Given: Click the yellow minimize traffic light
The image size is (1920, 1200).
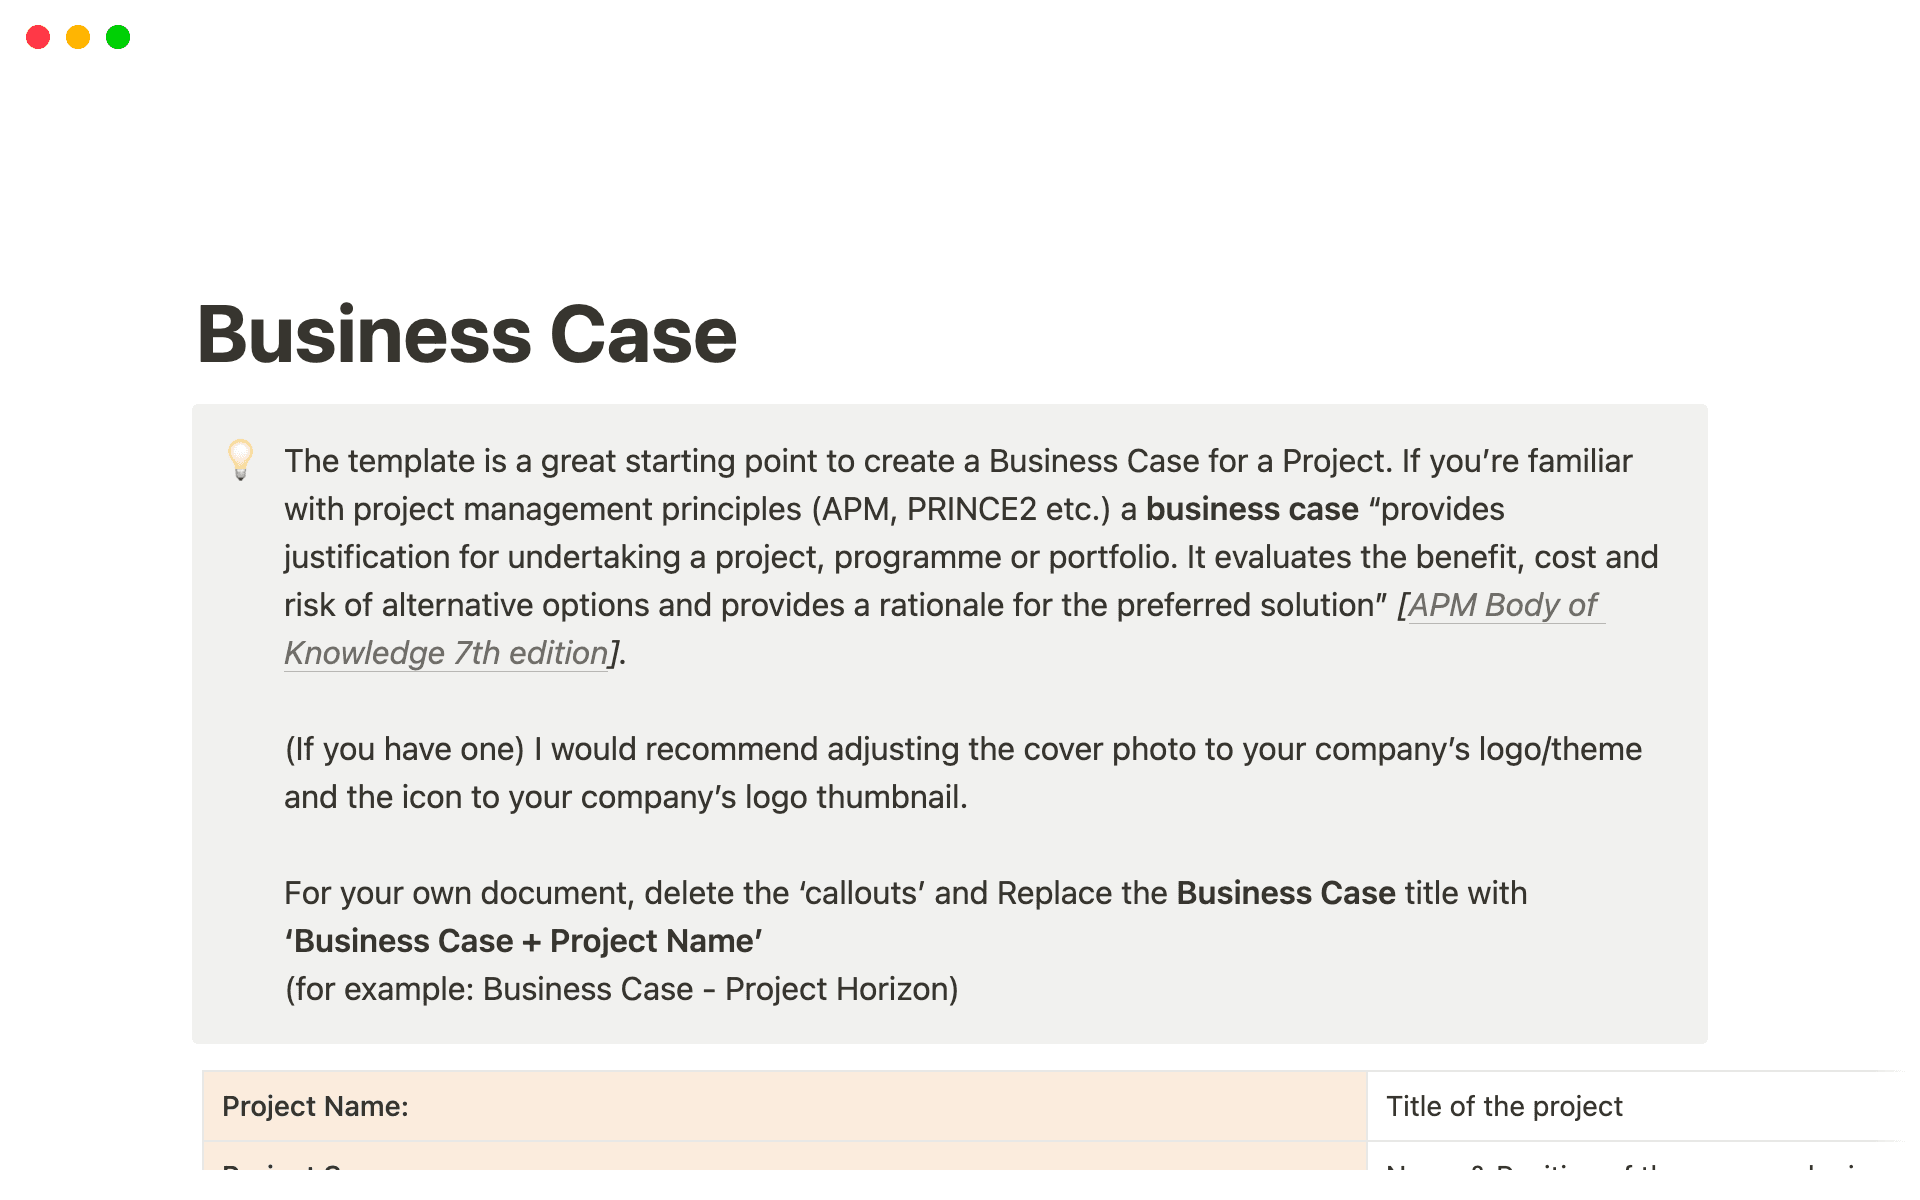Looking at the screenshot, I should [77, 37].
